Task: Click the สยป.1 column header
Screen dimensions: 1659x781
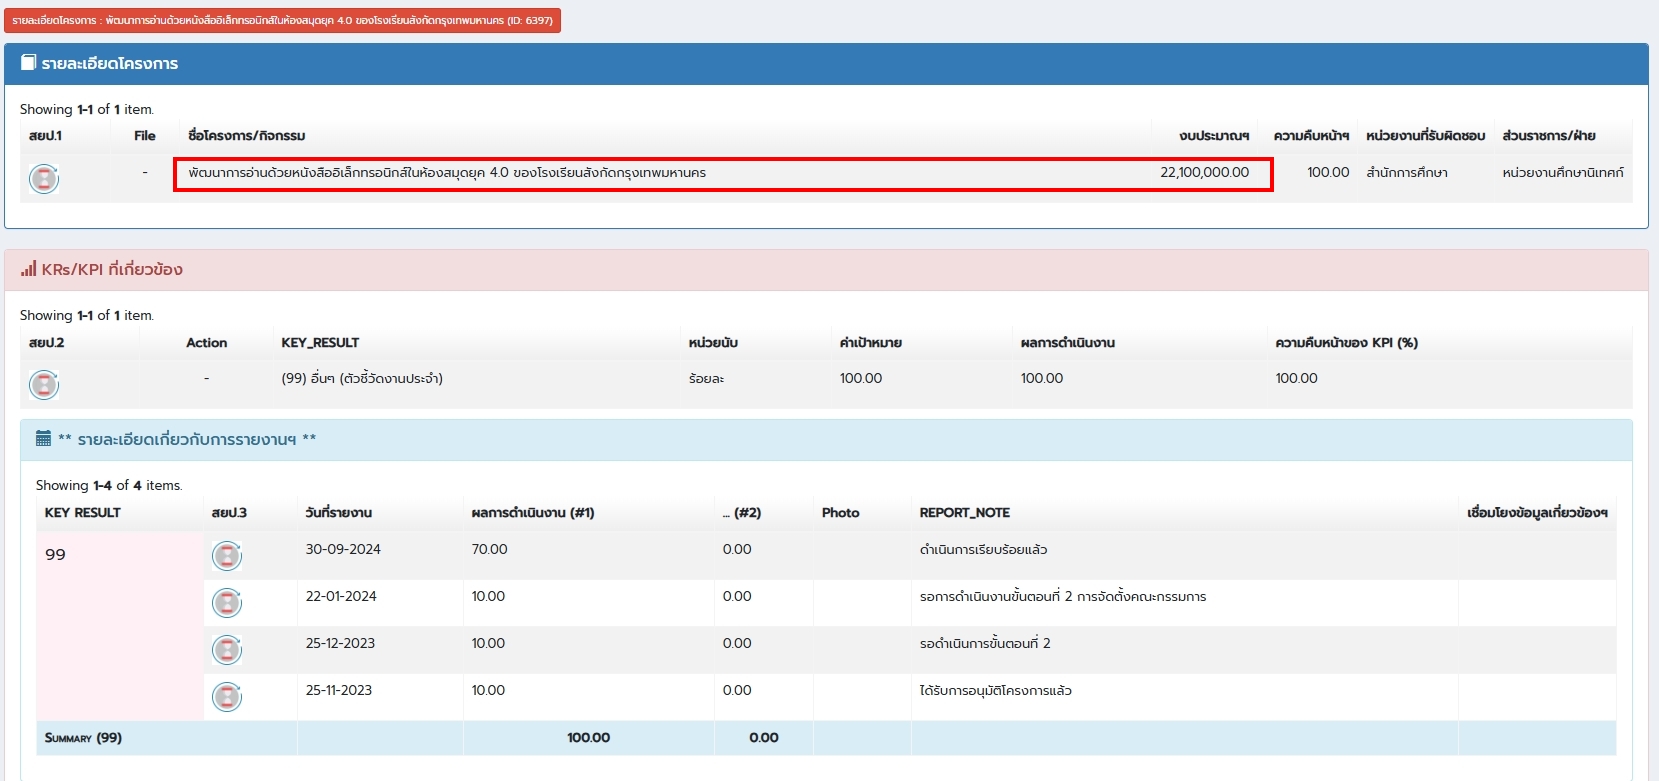Action: tap(45, 136)
